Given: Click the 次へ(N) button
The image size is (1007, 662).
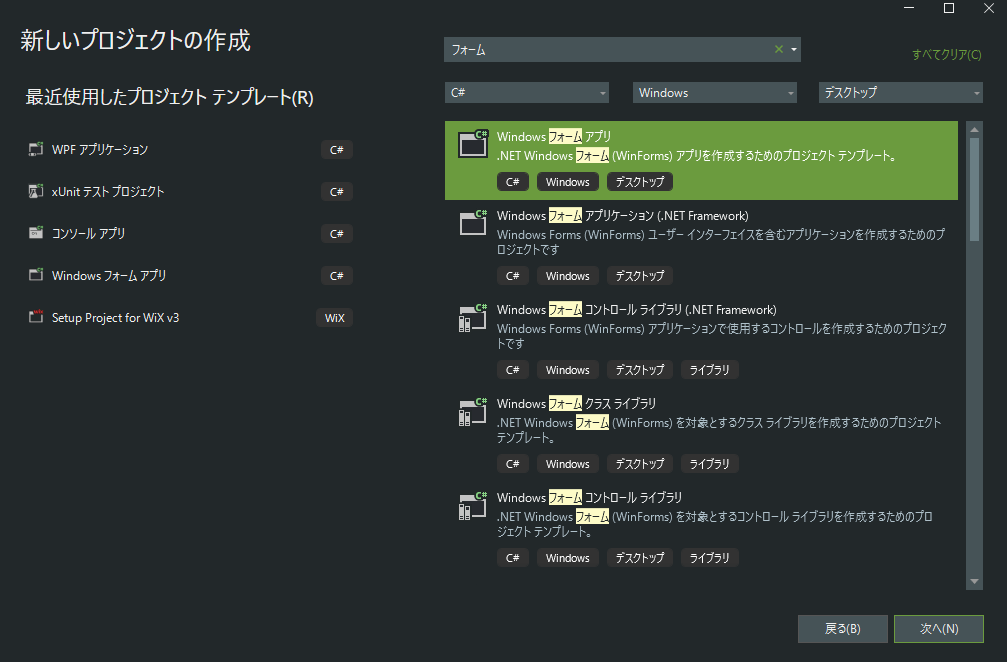Looking at the screenshot, I should point(939,629).
